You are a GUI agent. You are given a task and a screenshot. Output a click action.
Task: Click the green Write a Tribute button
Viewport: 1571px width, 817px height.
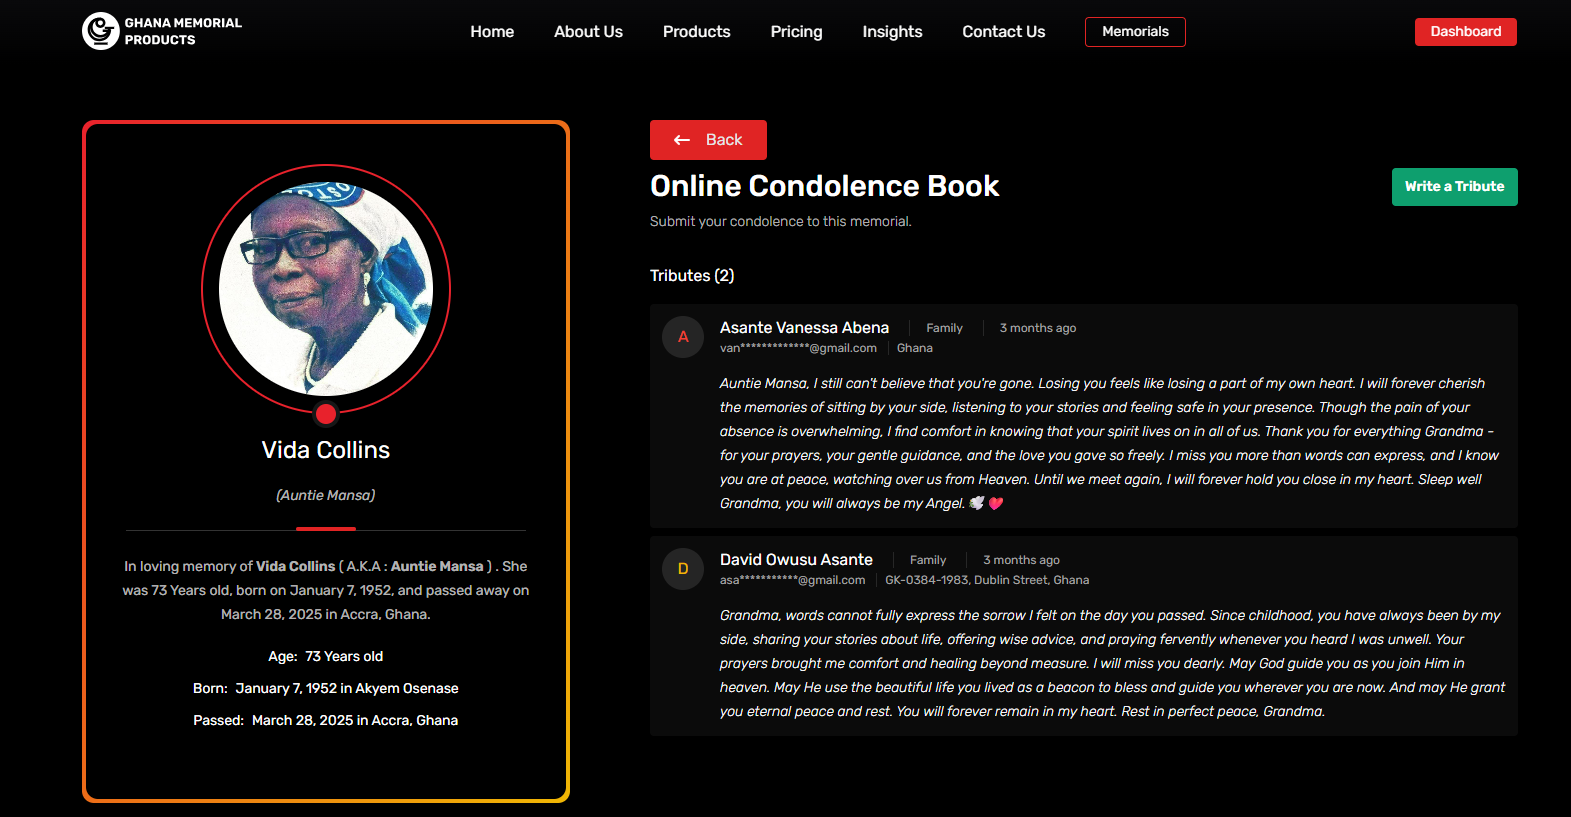(x=1454, y=187)
